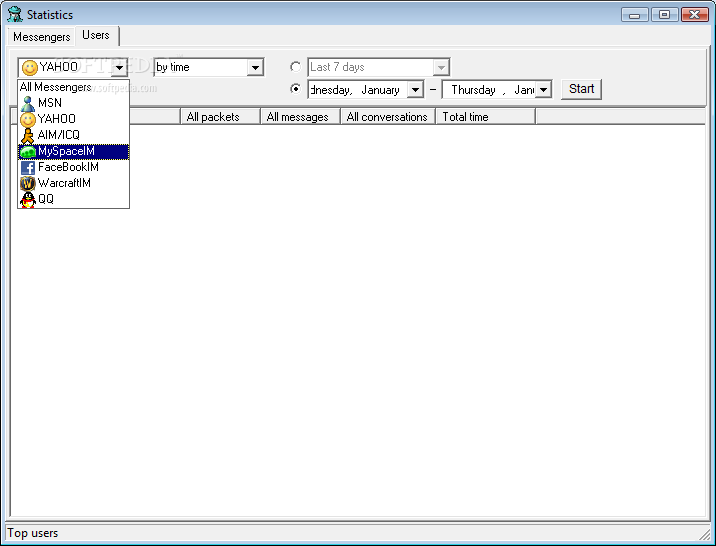Open the start date January calendar dropdown
The image size is (716, 546).
click(x=415, y=89)
